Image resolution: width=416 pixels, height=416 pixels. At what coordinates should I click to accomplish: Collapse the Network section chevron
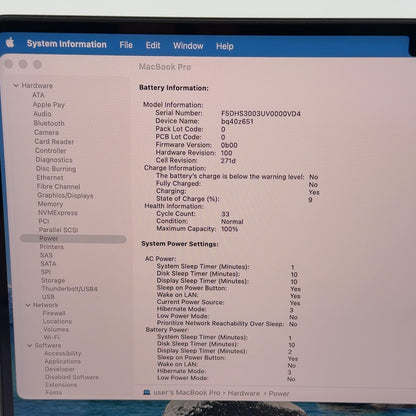pyautogui.click(x=28, y=305)
